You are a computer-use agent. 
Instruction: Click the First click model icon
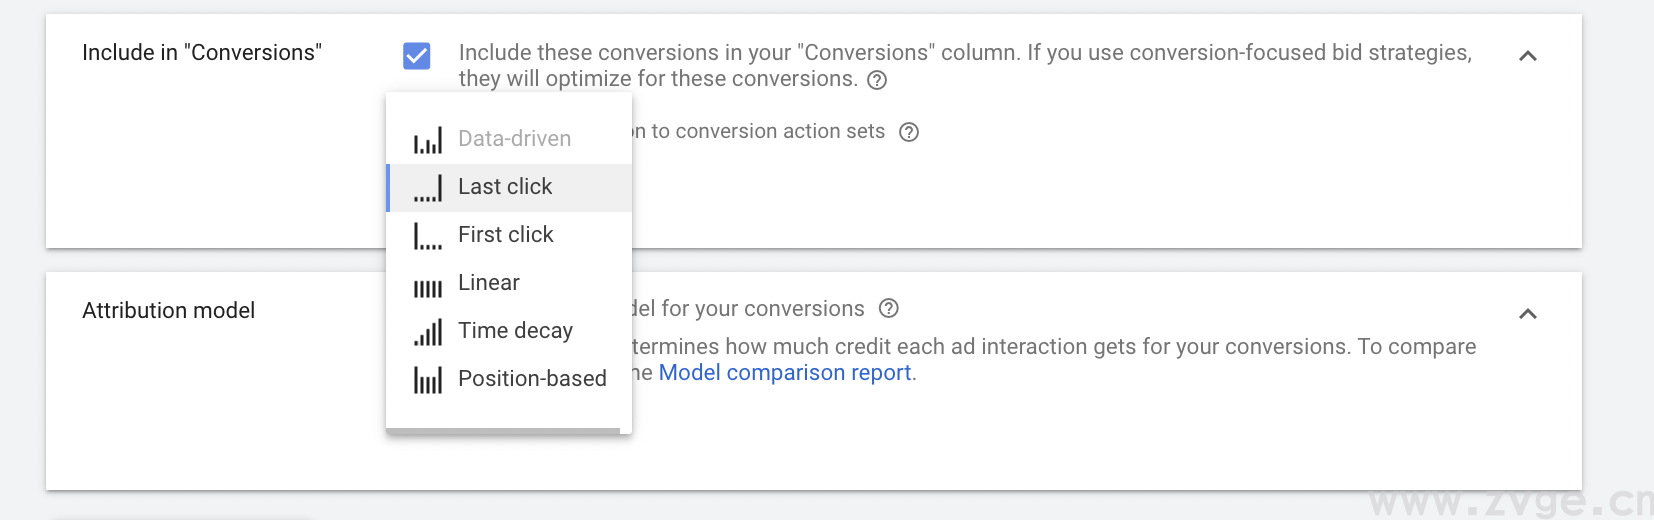[x=428, y=236]
